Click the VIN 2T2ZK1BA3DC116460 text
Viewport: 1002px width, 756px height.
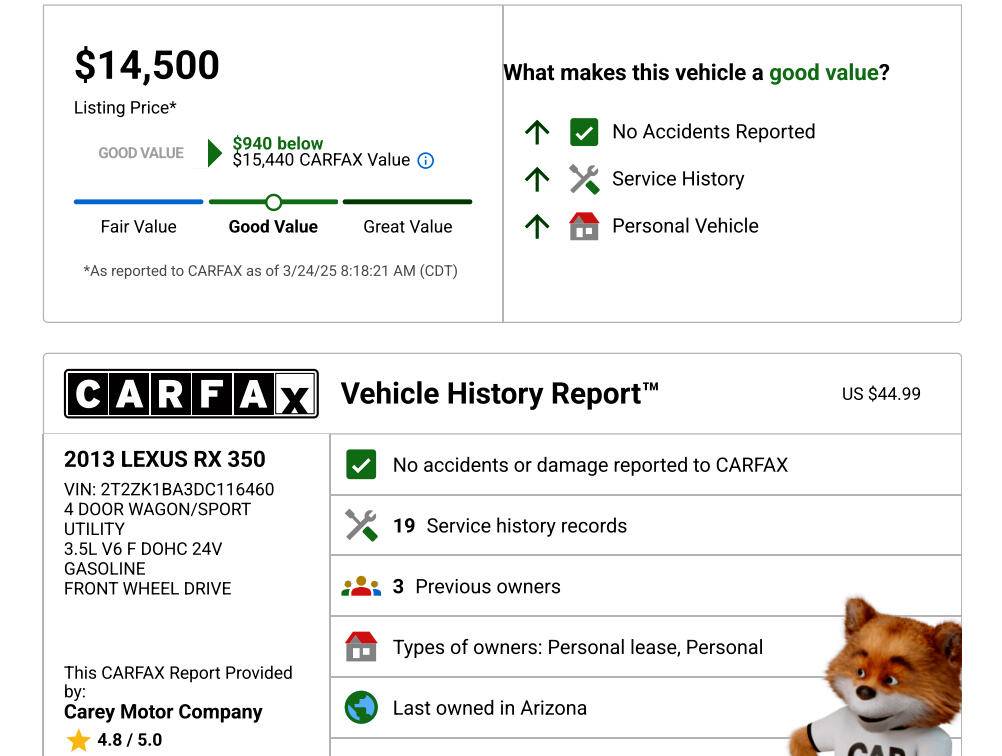[169, 490]
